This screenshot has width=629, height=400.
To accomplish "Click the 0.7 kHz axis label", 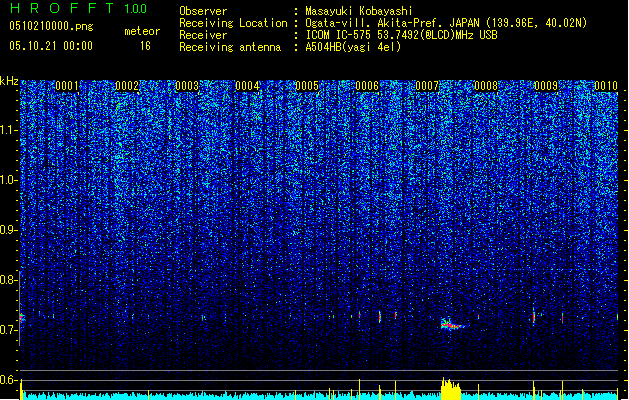I will [8, 330].
